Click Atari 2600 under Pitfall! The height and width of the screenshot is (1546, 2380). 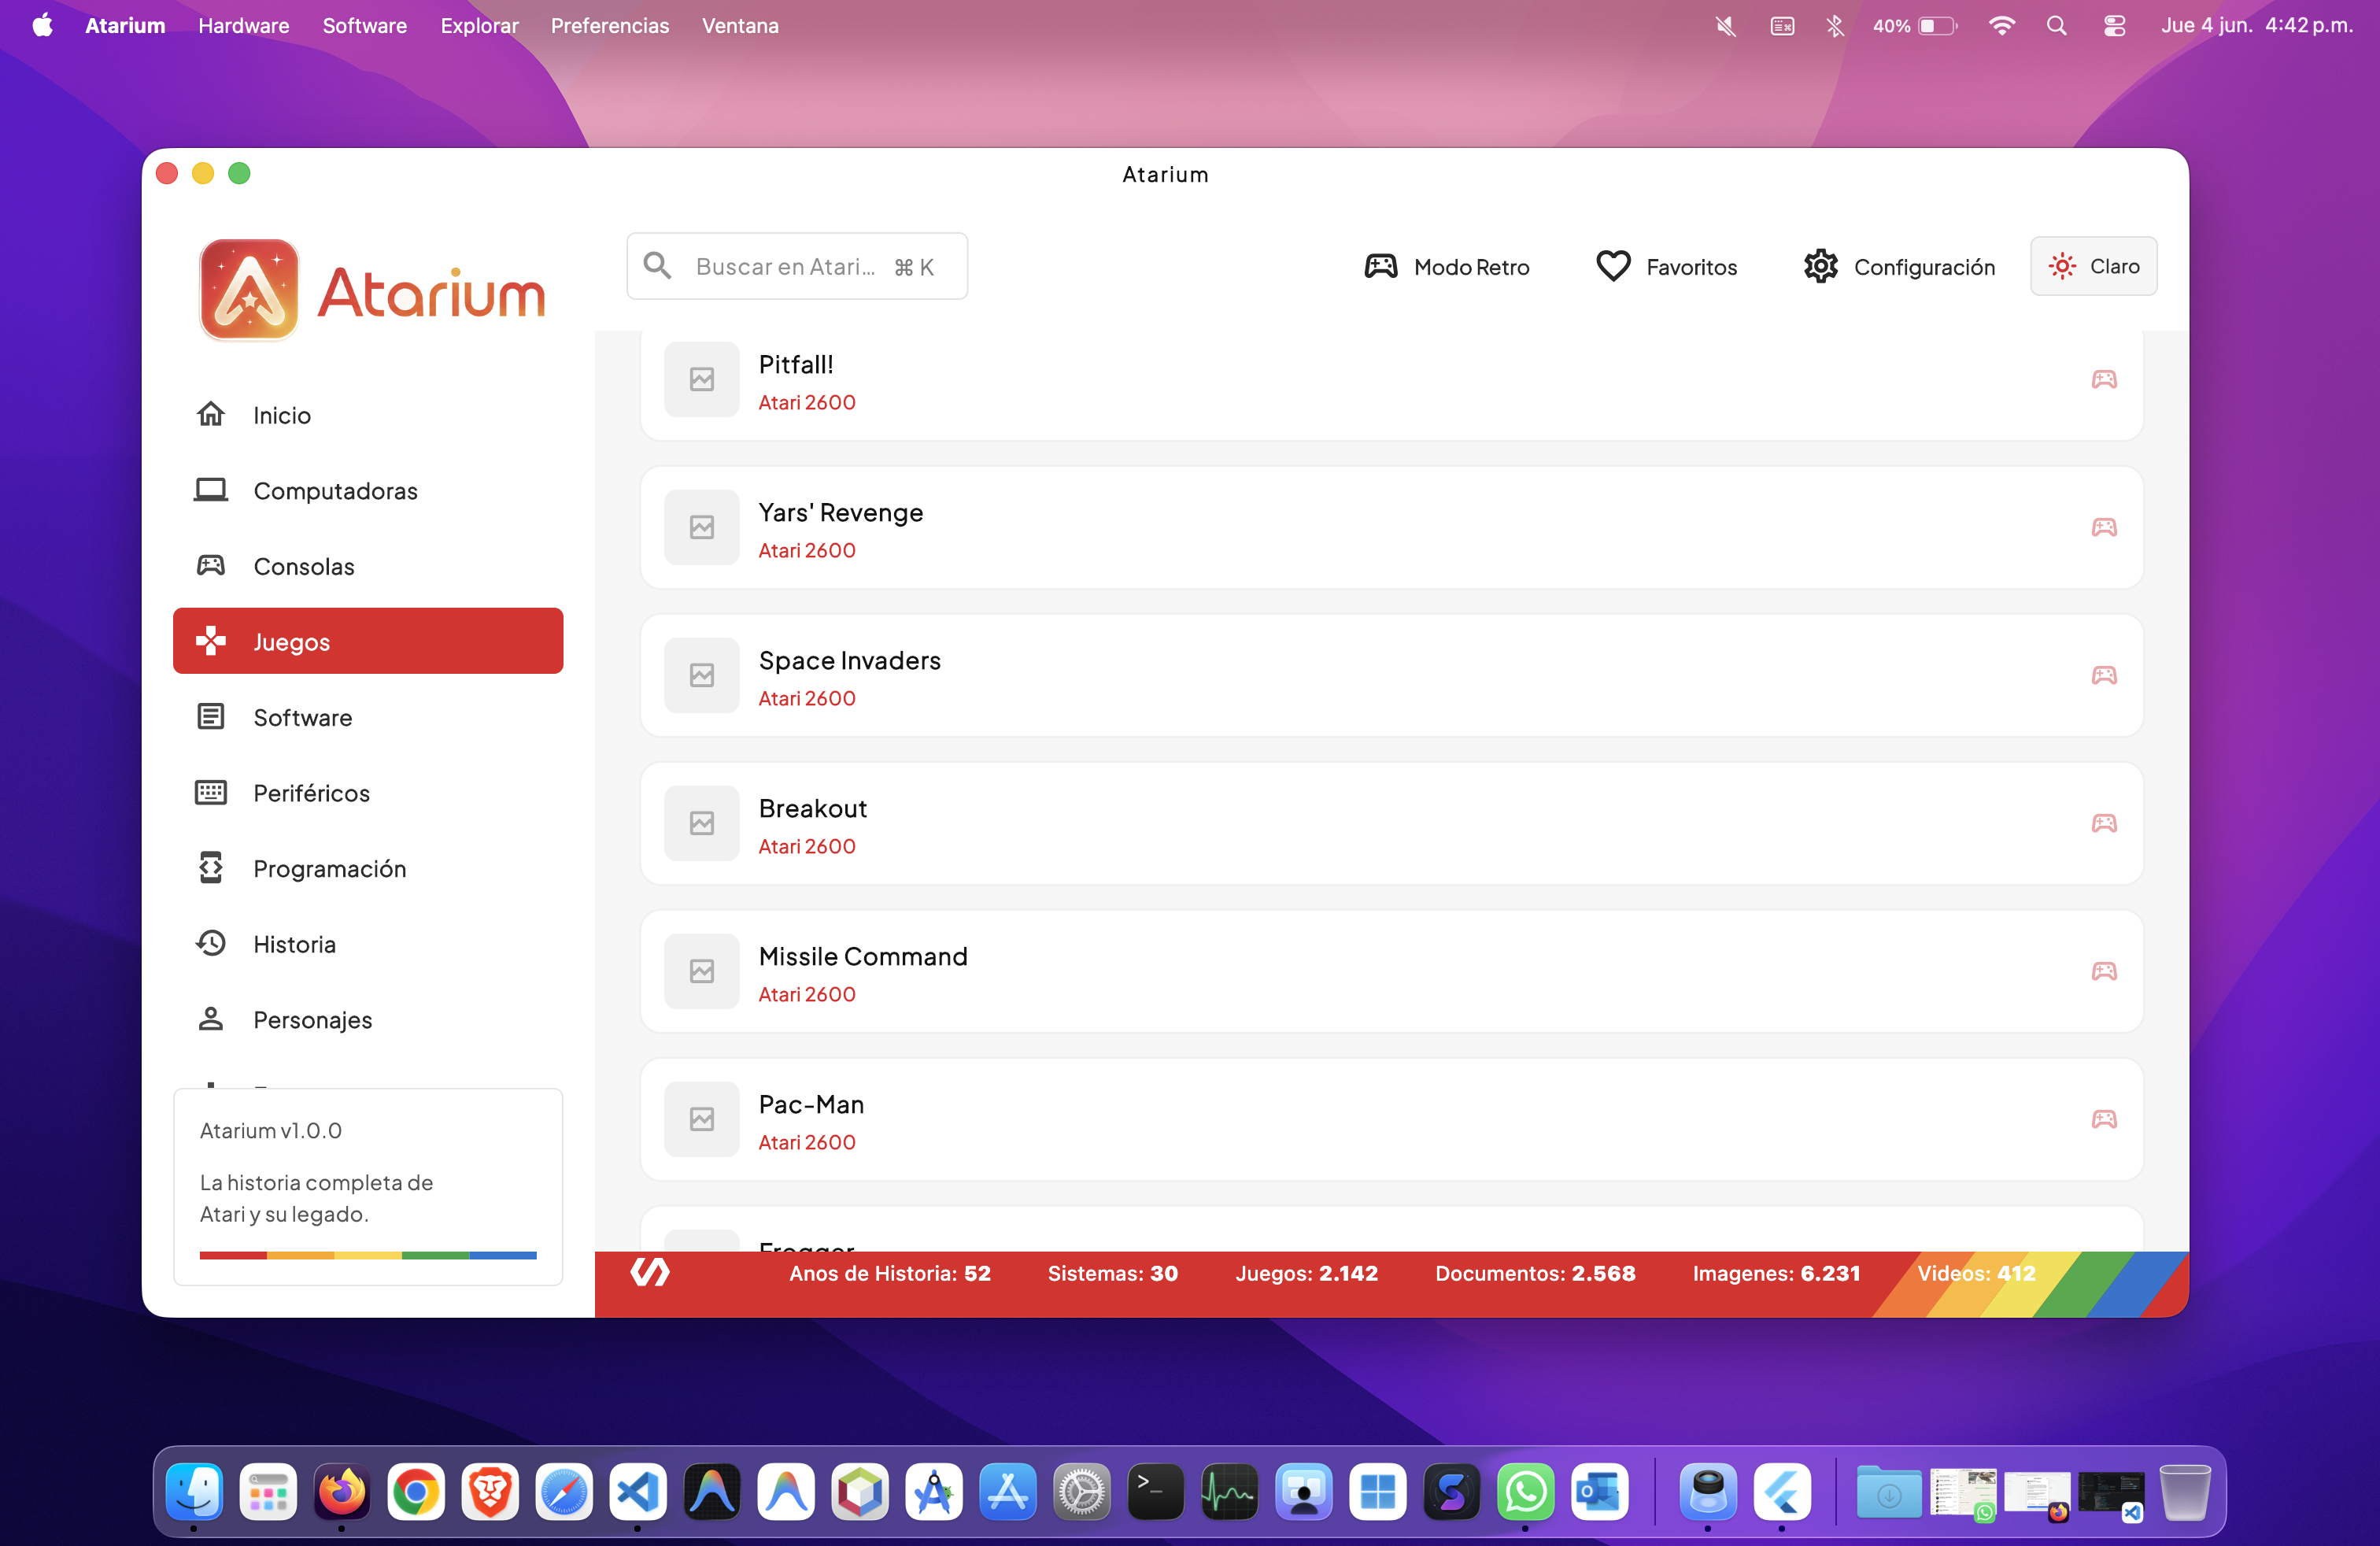click(807, 402)
